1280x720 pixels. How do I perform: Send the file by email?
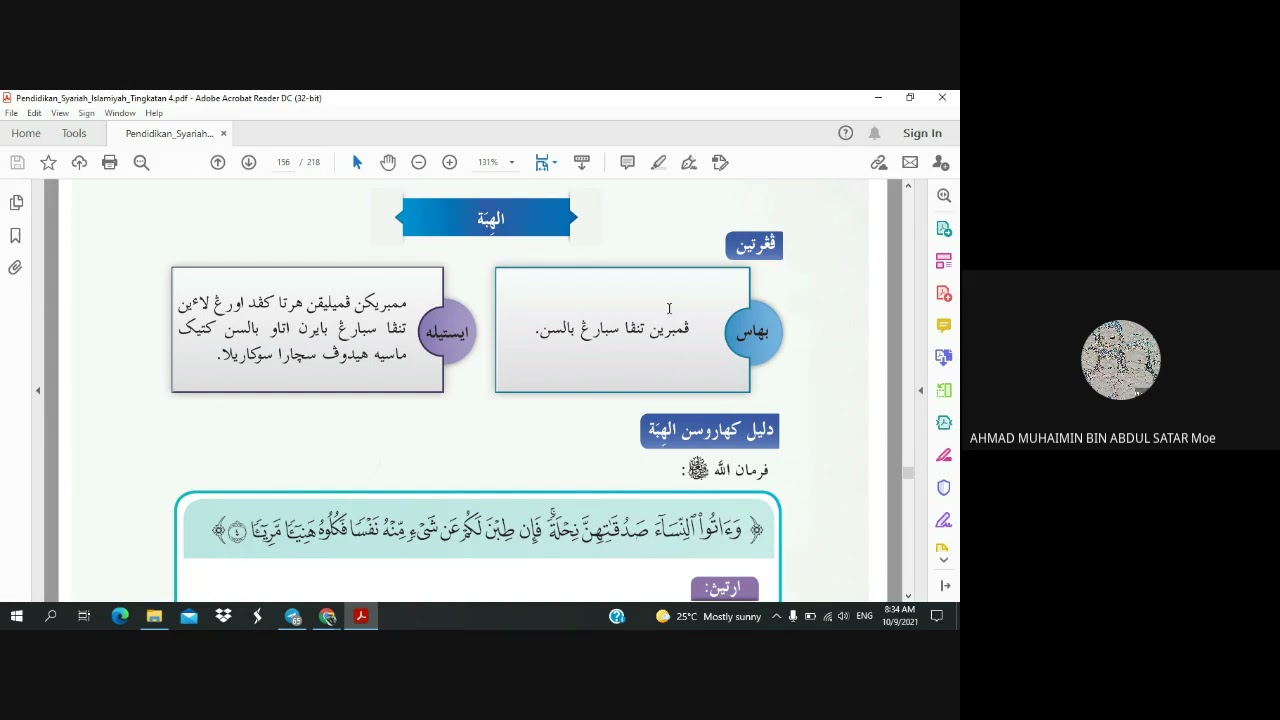point(910,162)
